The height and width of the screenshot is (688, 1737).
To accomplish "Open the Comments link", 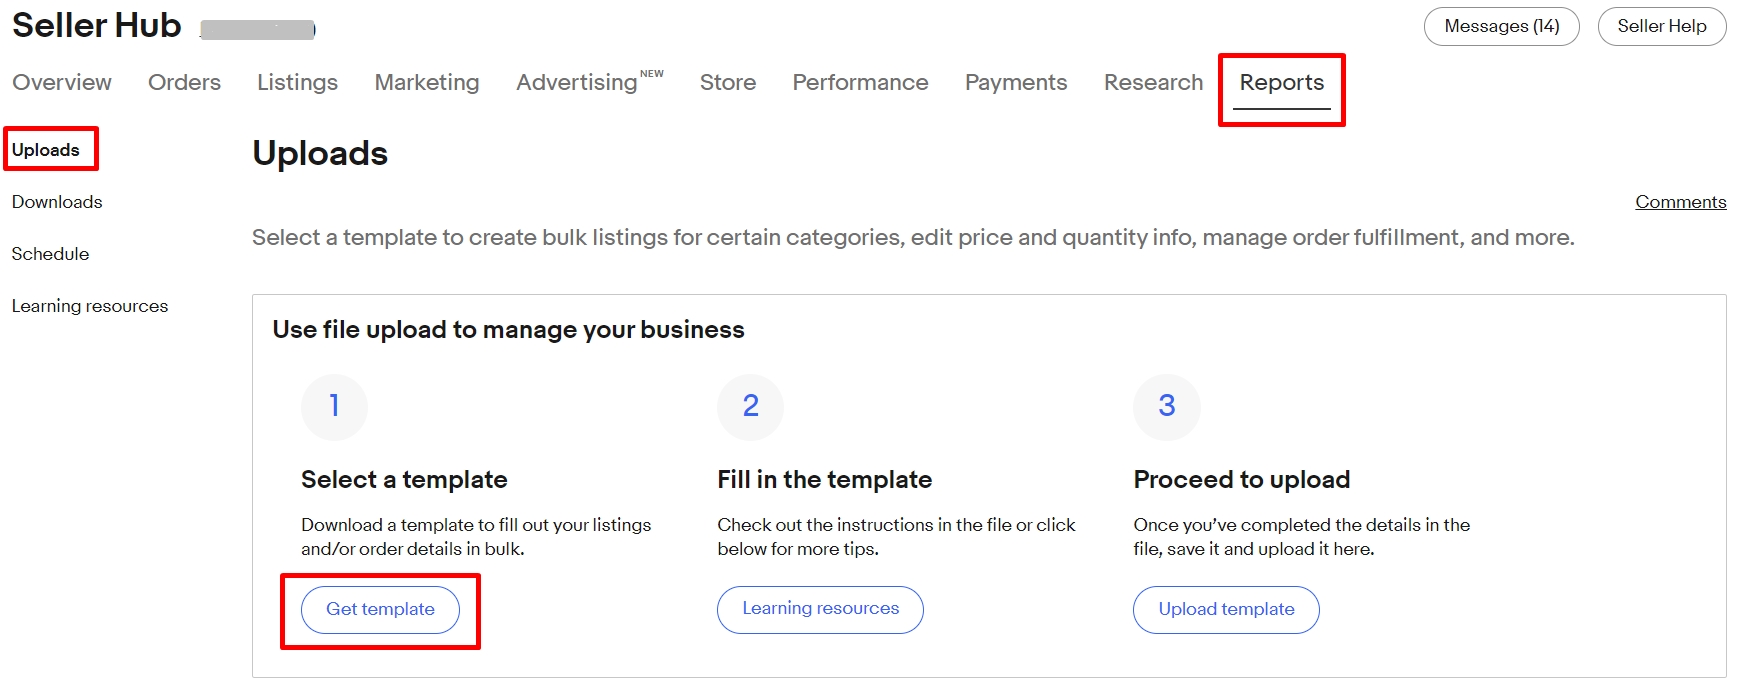I will [x=1680, y=201].
